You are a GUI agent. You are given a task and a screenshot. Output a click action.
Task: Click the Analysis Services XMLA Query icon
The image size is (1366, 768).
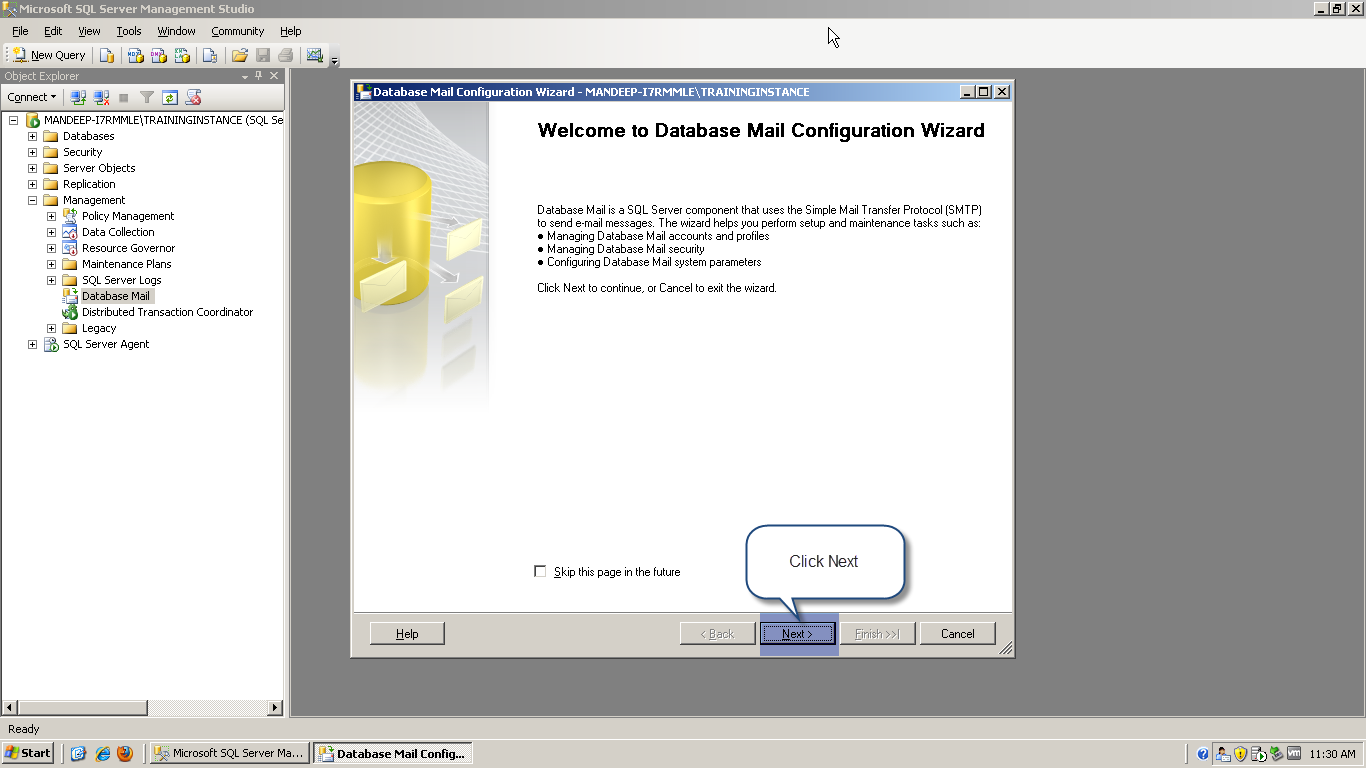click(x=180, y=55)
